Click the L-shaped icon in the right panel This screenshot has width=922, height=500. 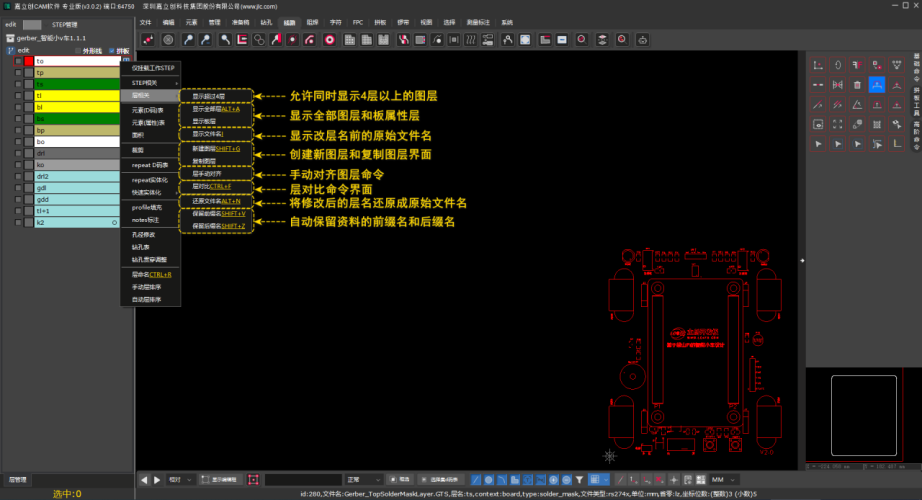pyautogui.click(x=897, y=144)
